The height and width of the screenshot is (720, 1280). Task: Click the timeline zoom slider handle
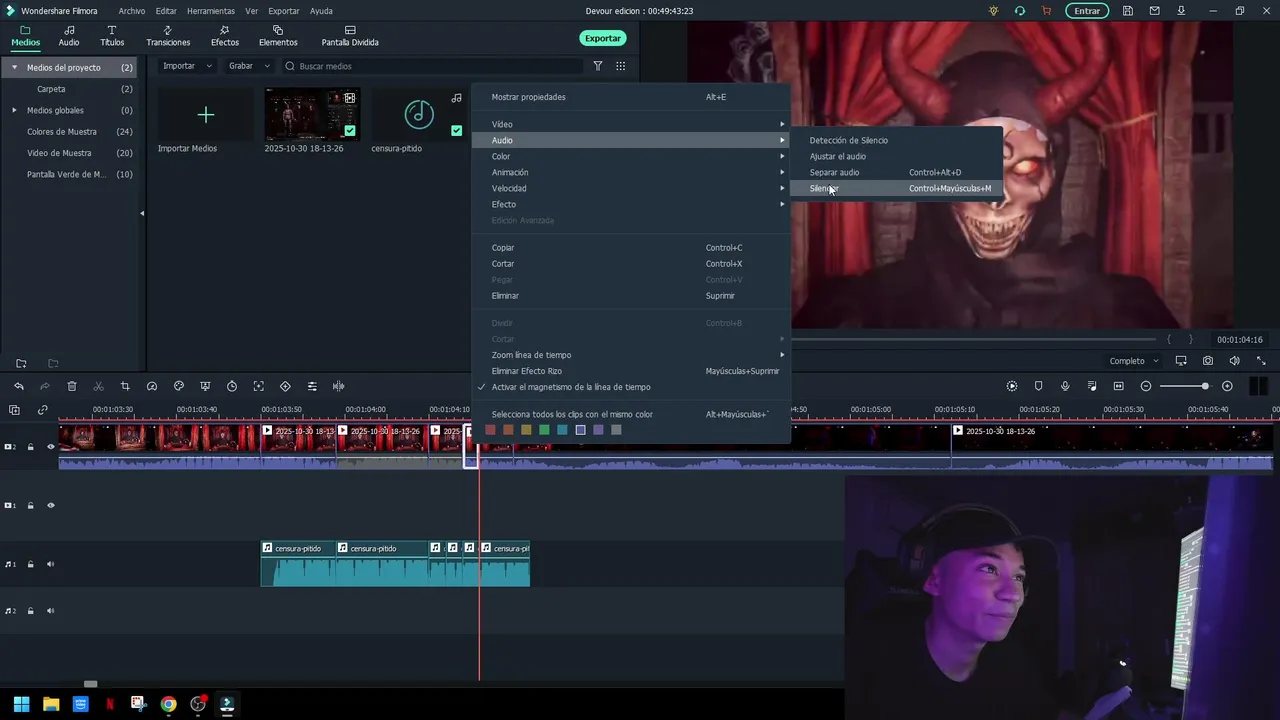pyautogui.click(x=1205, y=386)
